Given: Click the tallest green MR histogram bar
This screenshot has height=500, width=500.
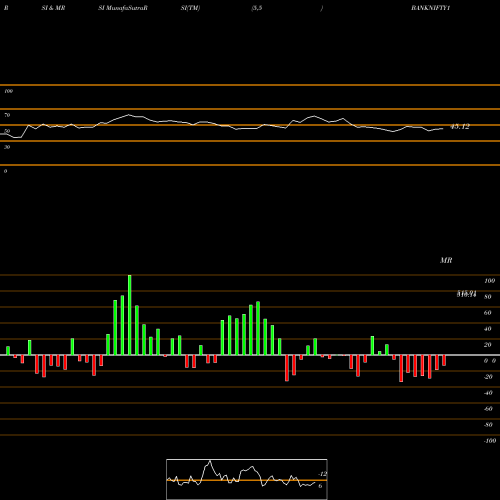Looking at the screenshot, I should tap(130, 315).
